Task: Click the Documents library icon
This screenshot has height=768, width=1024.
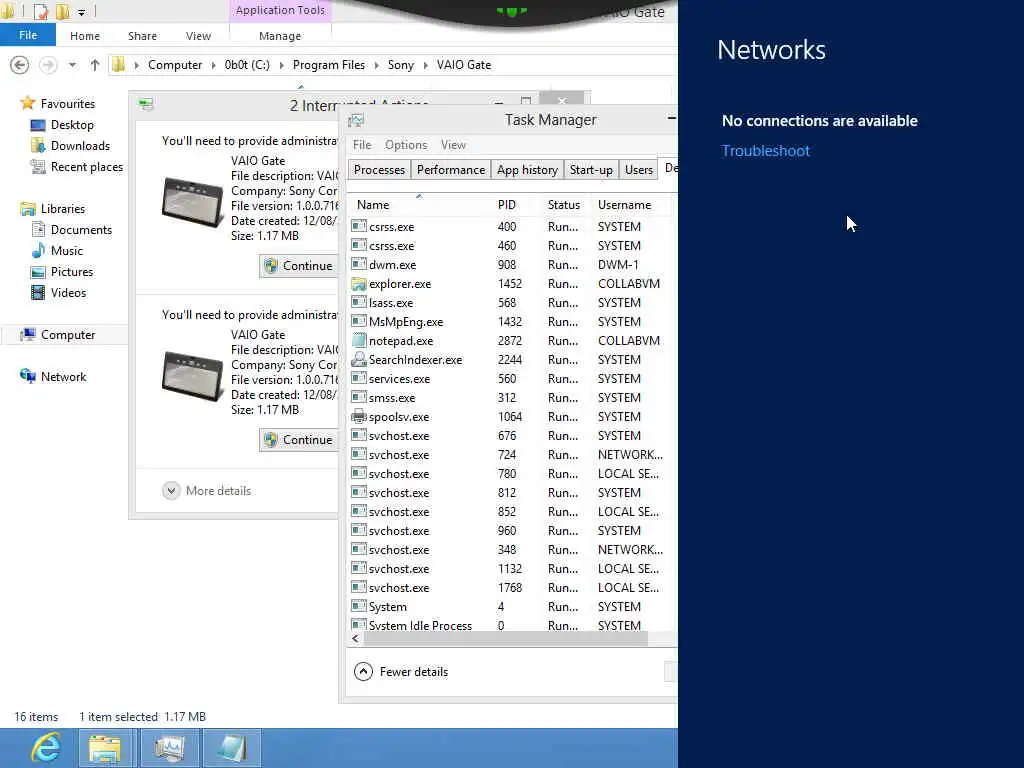Action: tap(38, 229)
